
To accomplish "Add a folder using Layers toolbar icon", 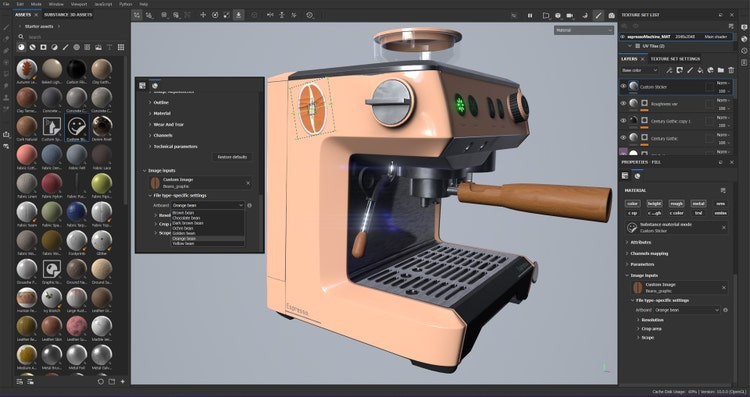I will click(x=721, y=70).
